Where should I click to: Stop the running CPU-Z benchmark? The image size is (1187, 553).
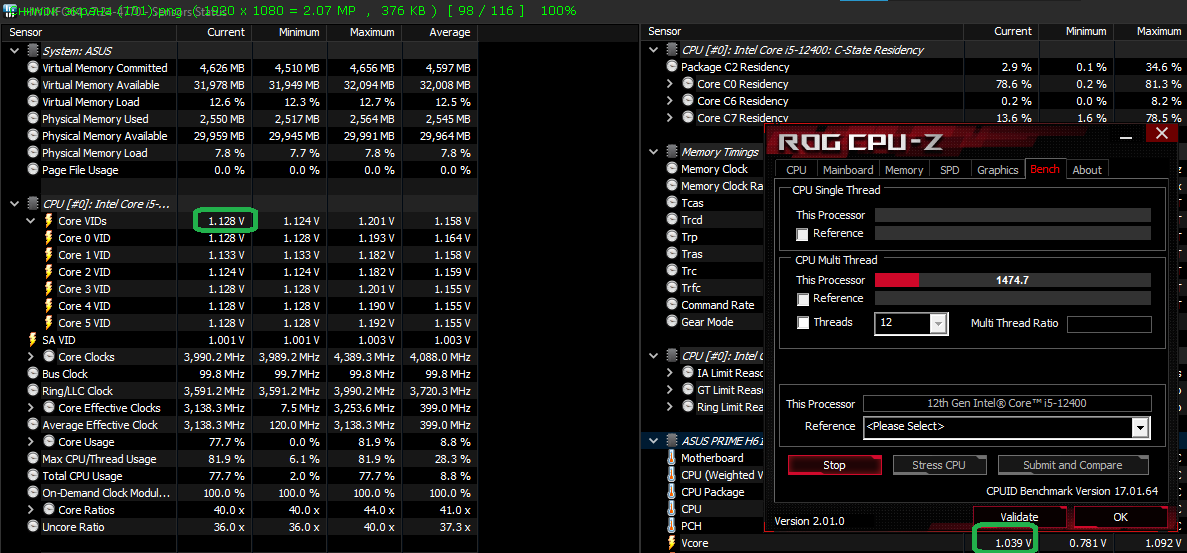click(x=834, y=465)
